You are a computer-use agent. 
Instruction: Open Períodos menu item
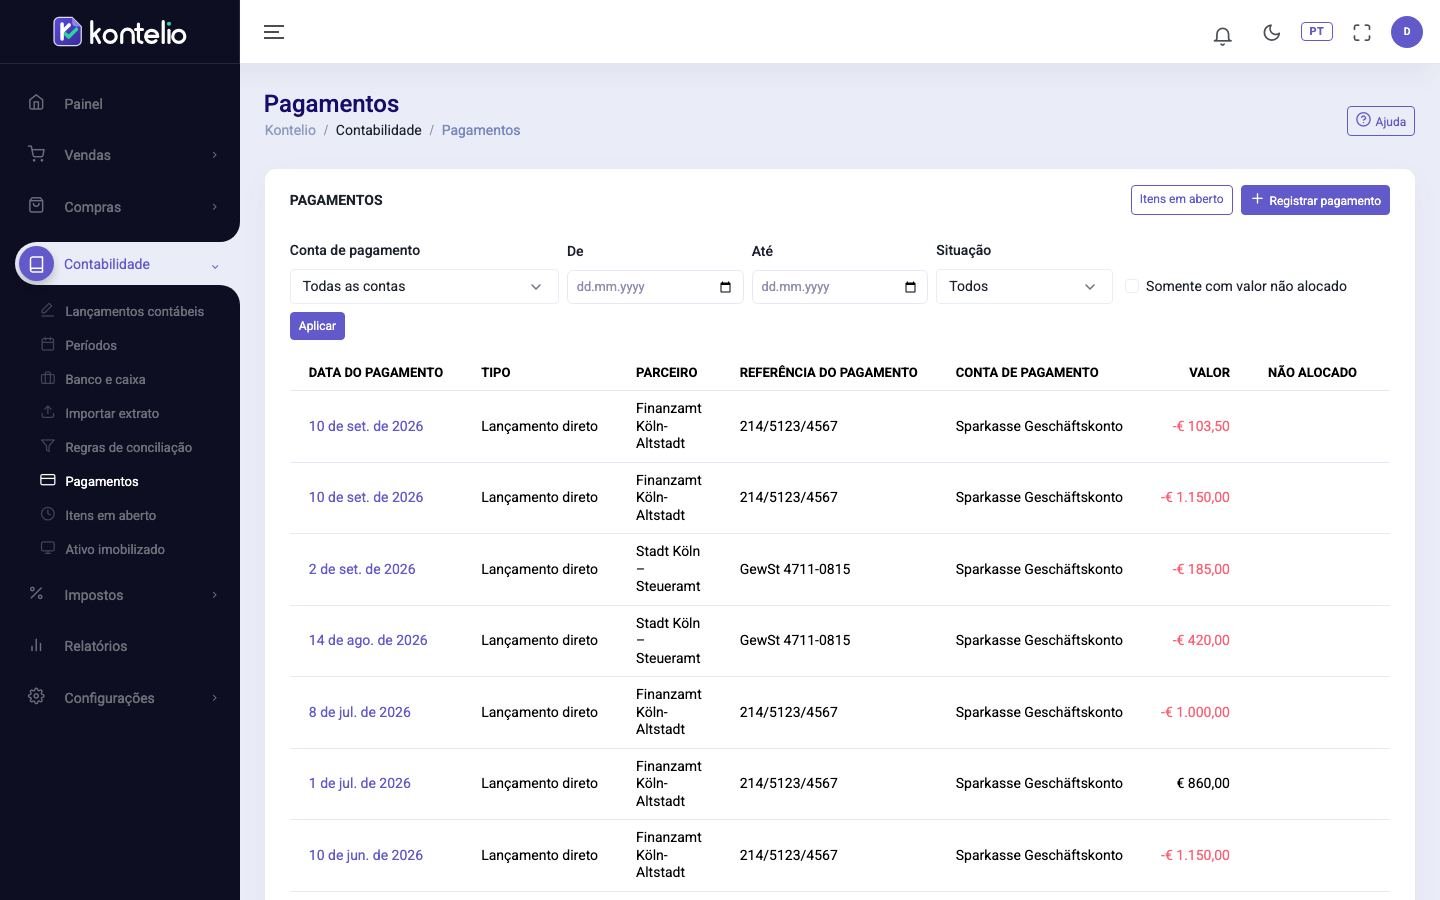point(91,345)
